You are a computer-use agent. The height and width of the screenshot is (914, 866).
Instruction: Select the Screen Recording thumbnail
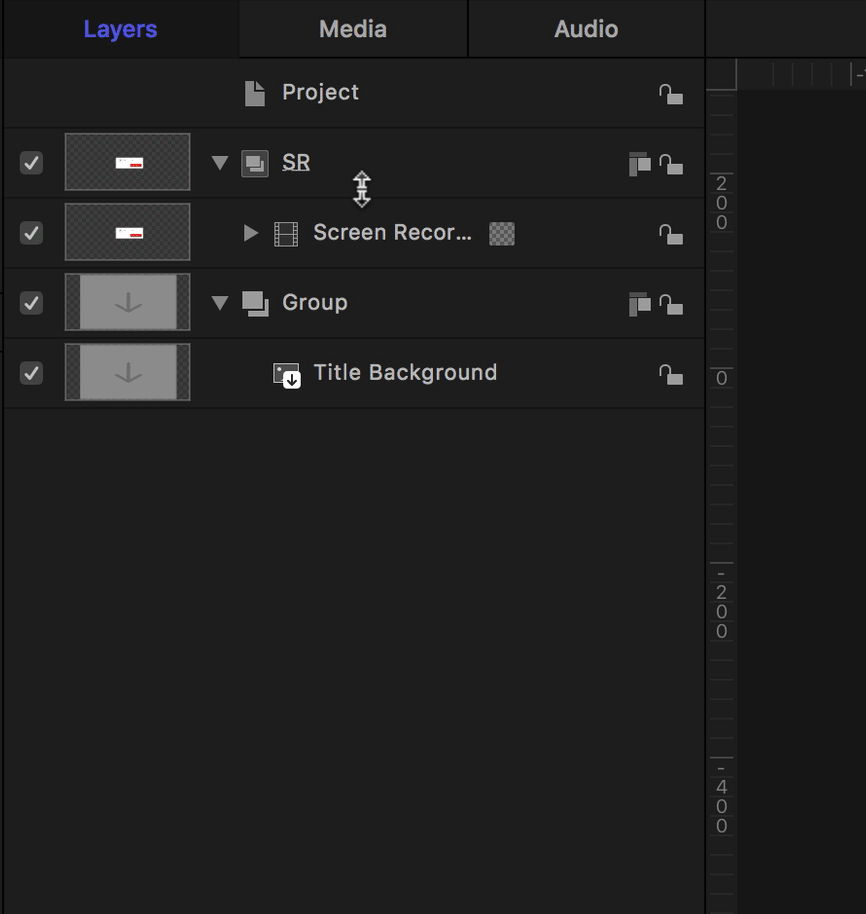click(128, 232)
